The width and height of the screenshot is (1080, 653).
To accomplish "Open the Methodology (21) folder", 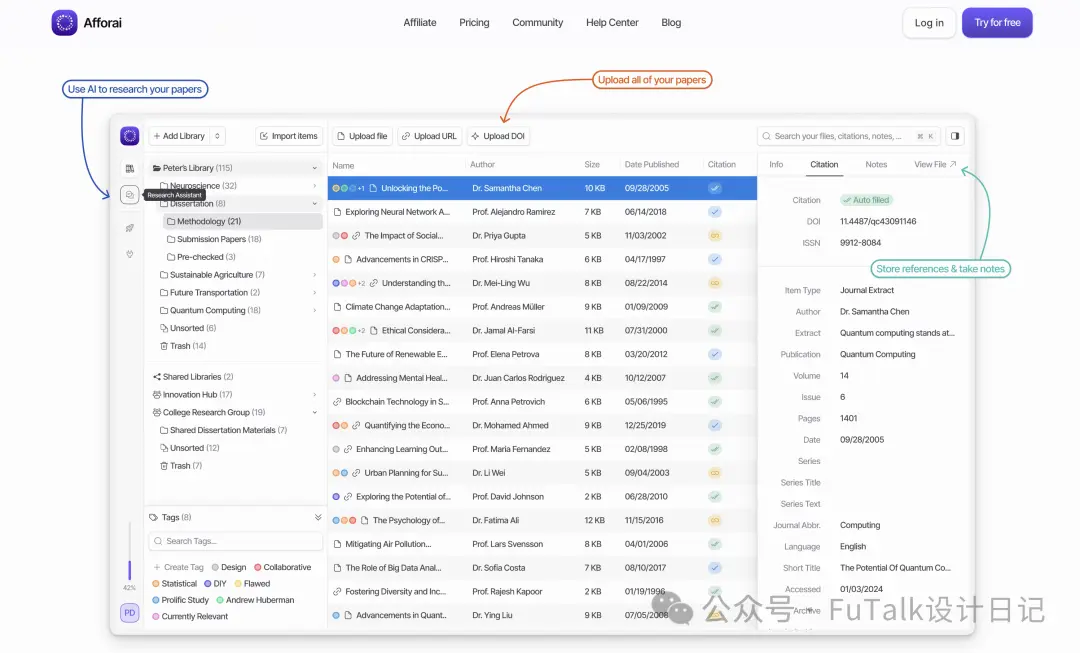I will click(243, 221).
